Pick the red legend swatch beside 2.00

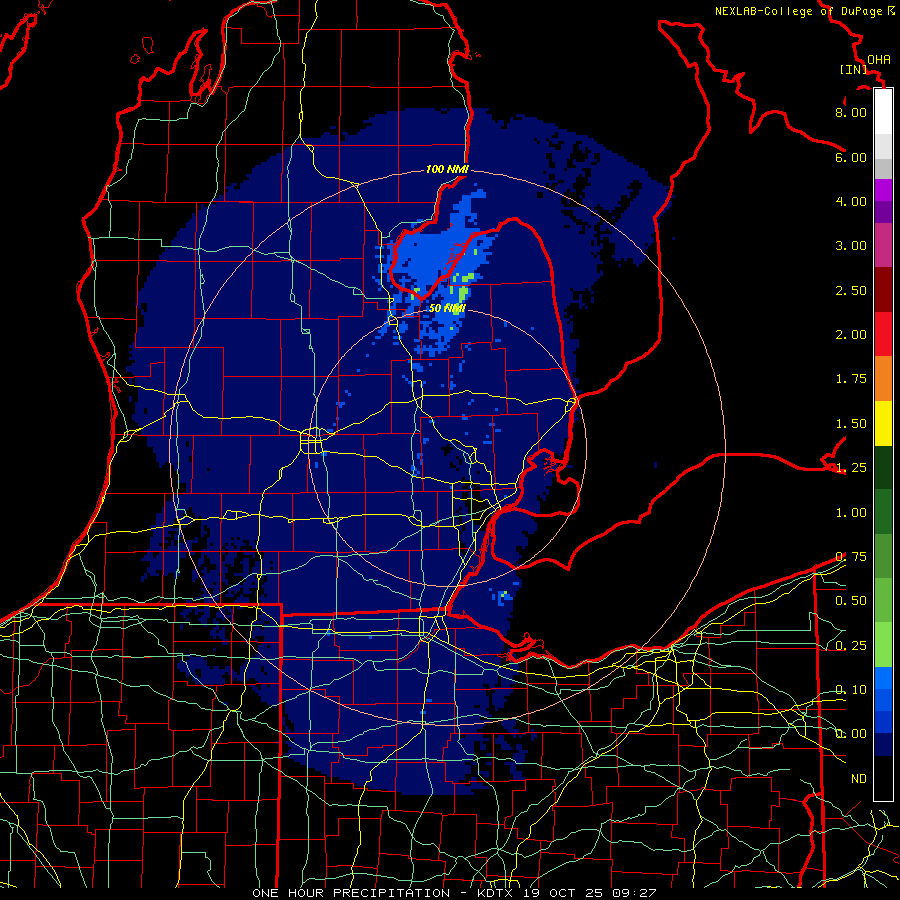pos(883,334)
